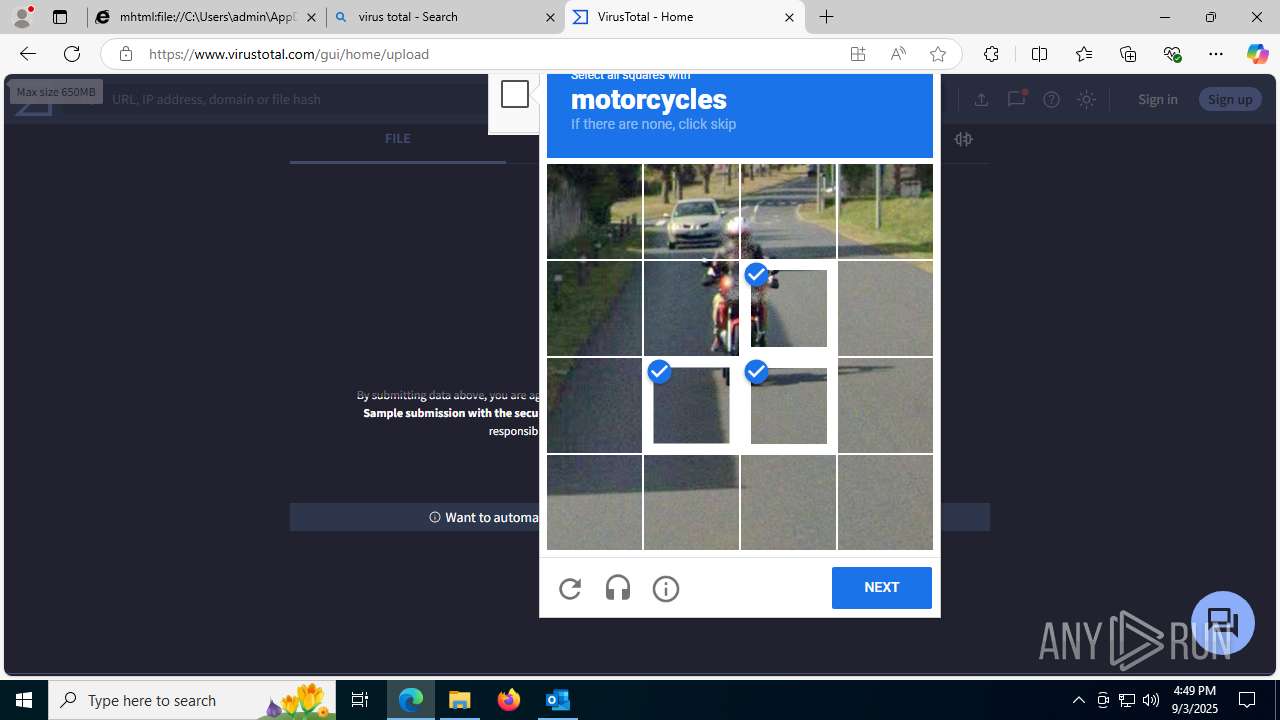Open the chat support bubble

tap(1223, 623)
